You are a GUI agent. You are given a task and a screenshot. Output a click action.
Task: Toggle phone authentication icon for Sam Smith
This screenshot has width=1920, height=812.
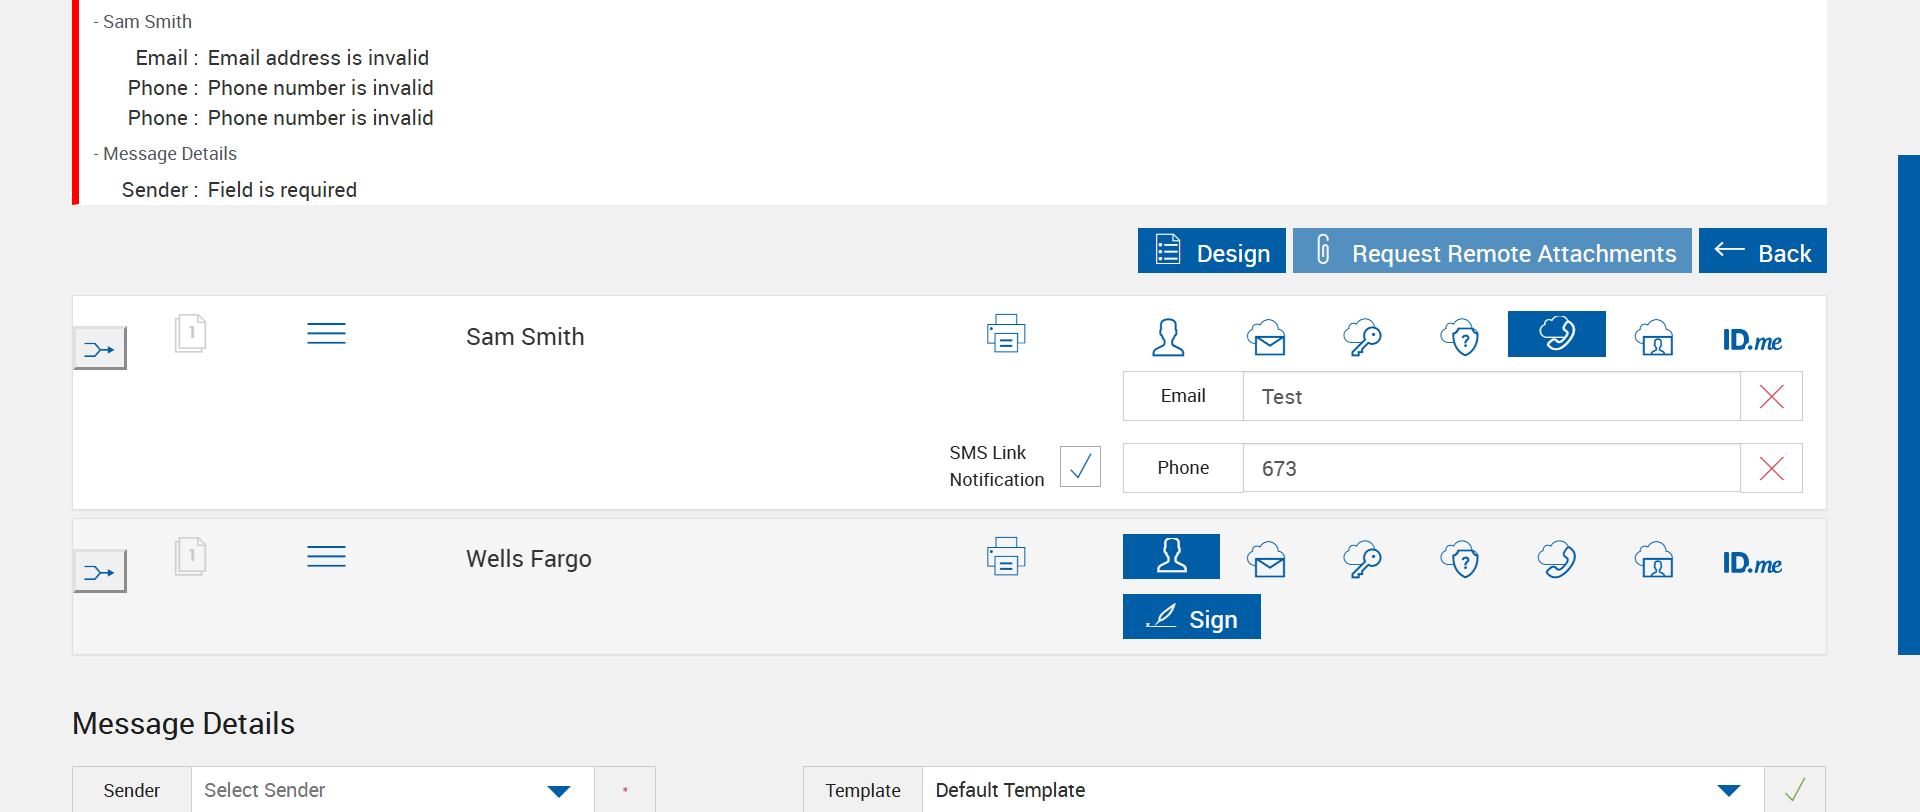1556,334
